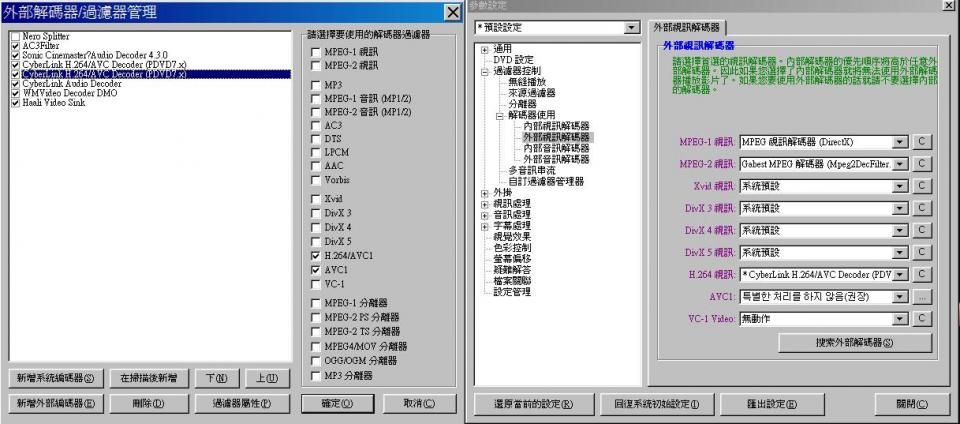
Task: Check the DTS checkbox
Action: [315, 139]
